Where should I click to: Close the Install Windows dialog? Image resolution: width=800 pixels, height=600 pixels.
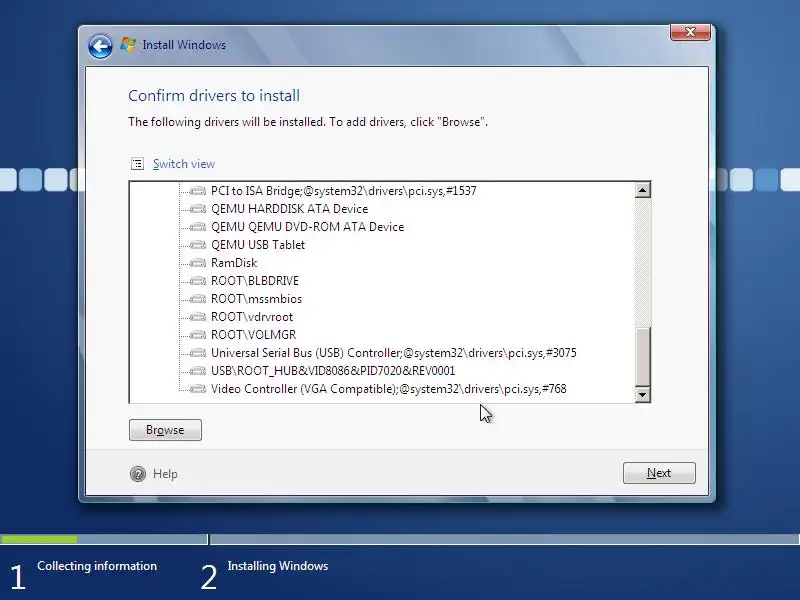(x=690, y=32)
